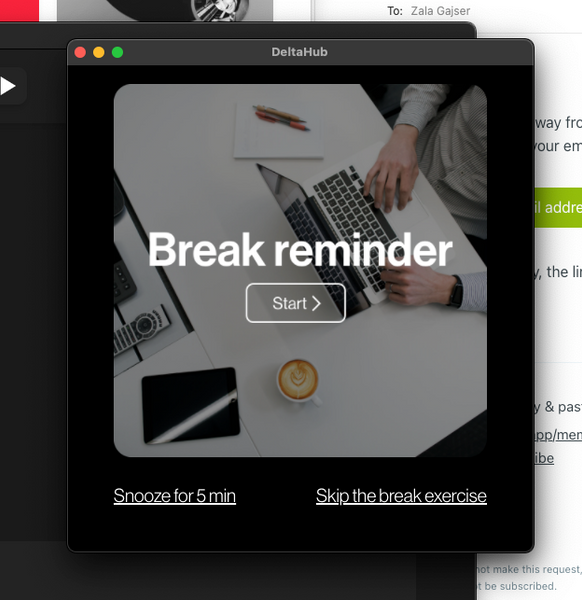The height and width of the screenshot is (600, 582).
Task: Click the green email address button
Action: (558, 208)
